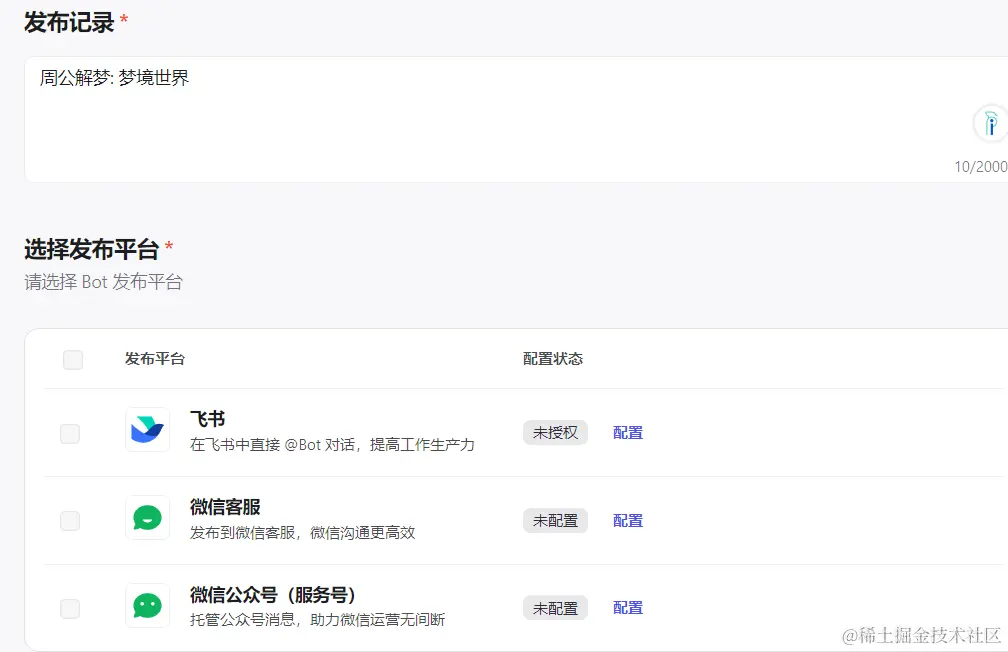1008x652 pixels.
Task: Click into the 发布记录 text area
Action: pos(516,120)
